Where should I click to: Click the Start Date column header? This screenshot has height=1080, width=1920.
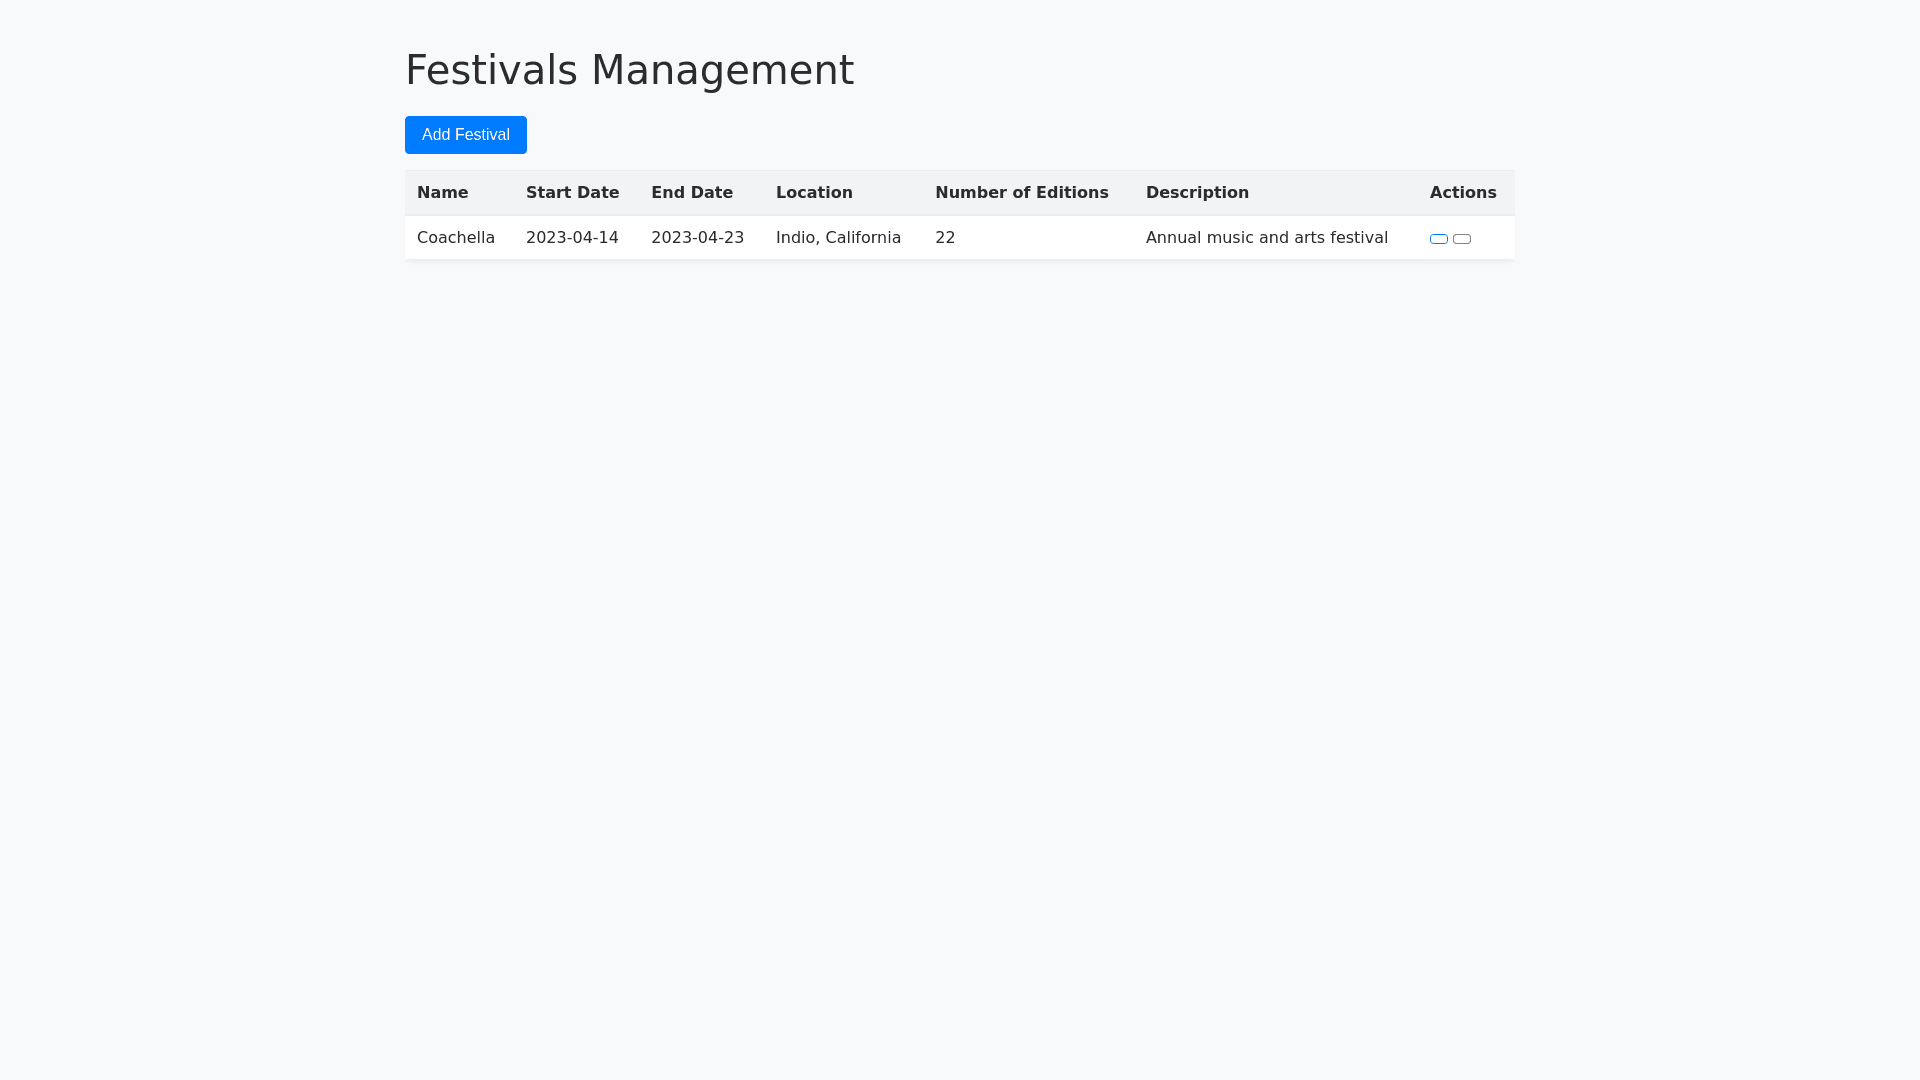pyautogui.click(x=572, y=193)
